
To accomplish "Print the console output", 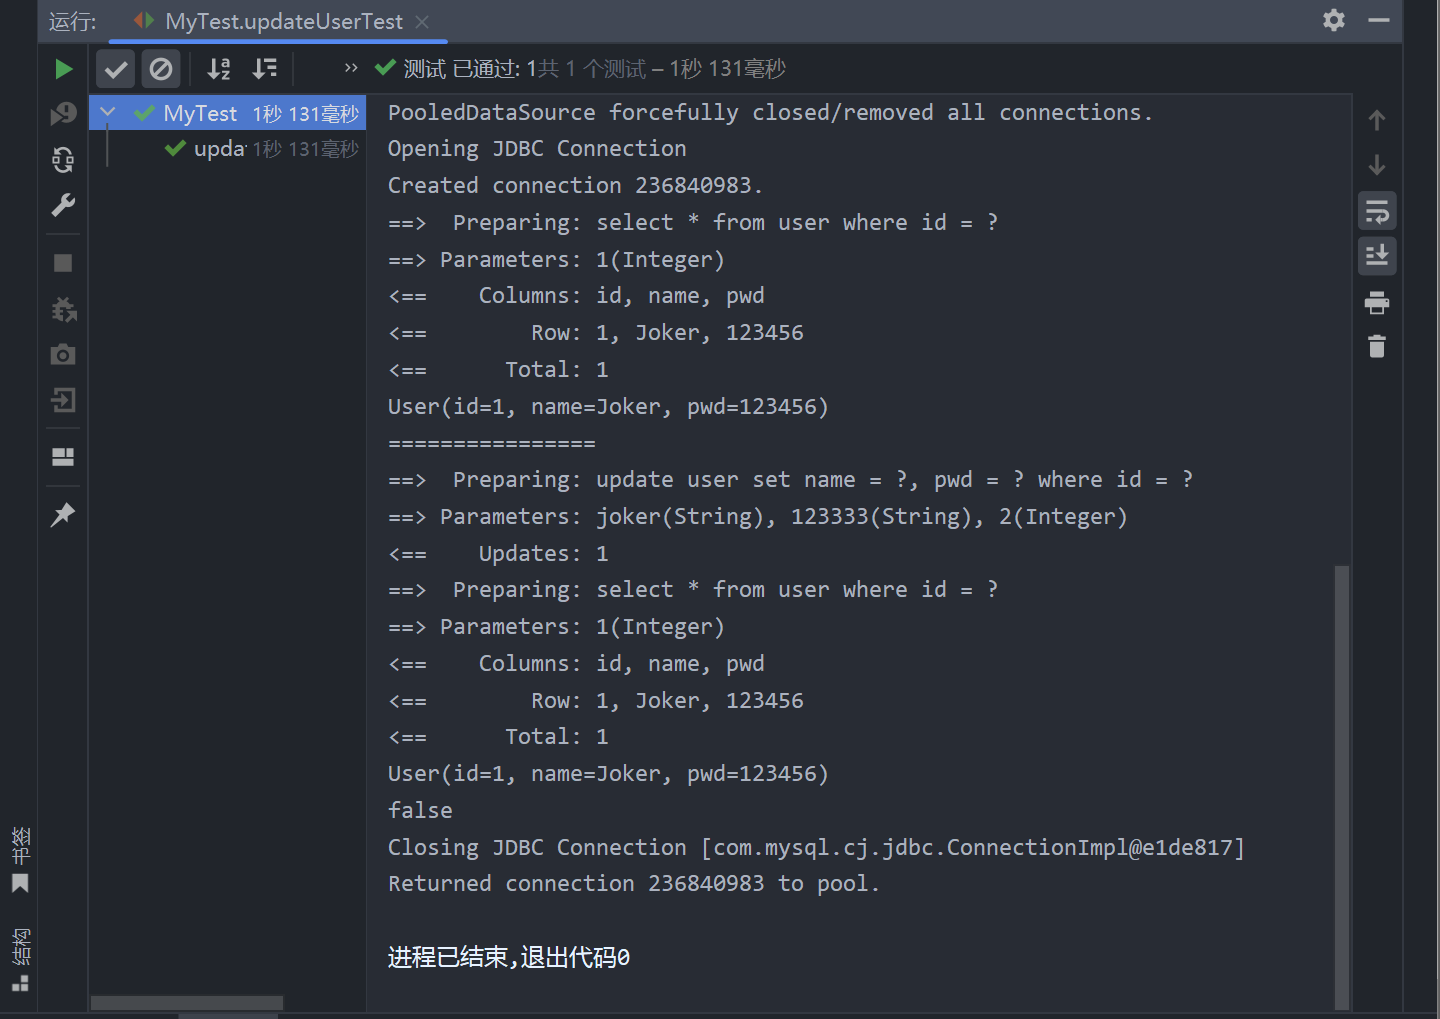I will 1377,303.
